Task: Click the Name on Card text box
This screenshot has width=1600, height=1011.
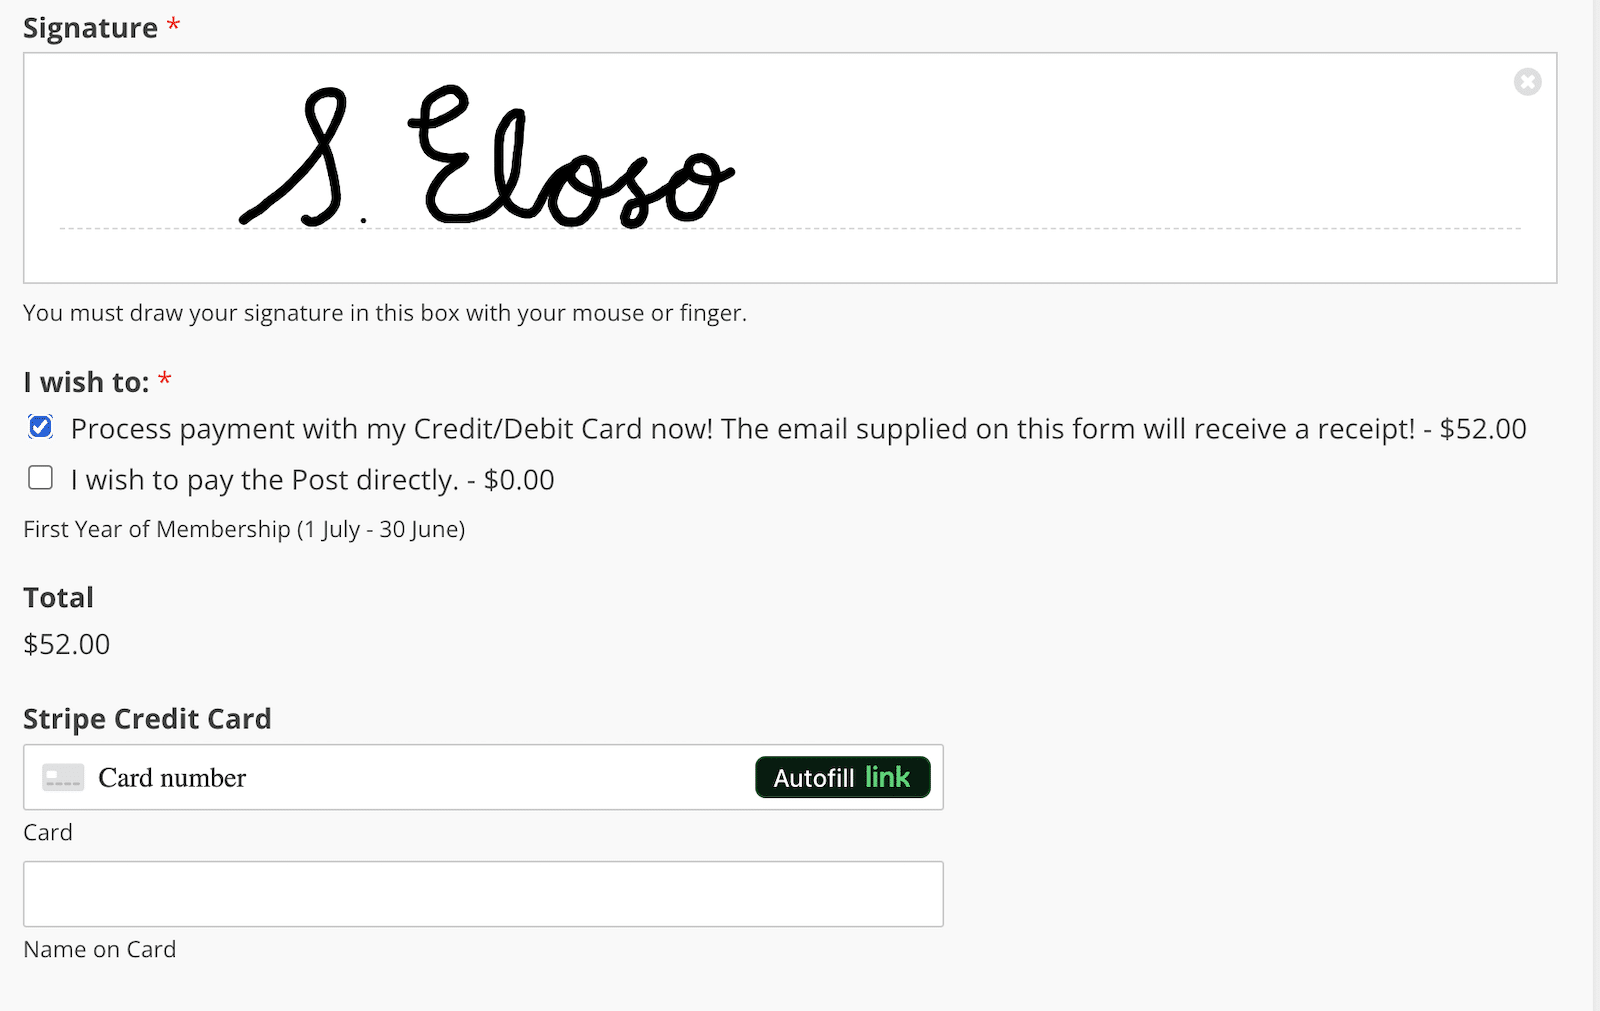Action: (x=483, y=894)
